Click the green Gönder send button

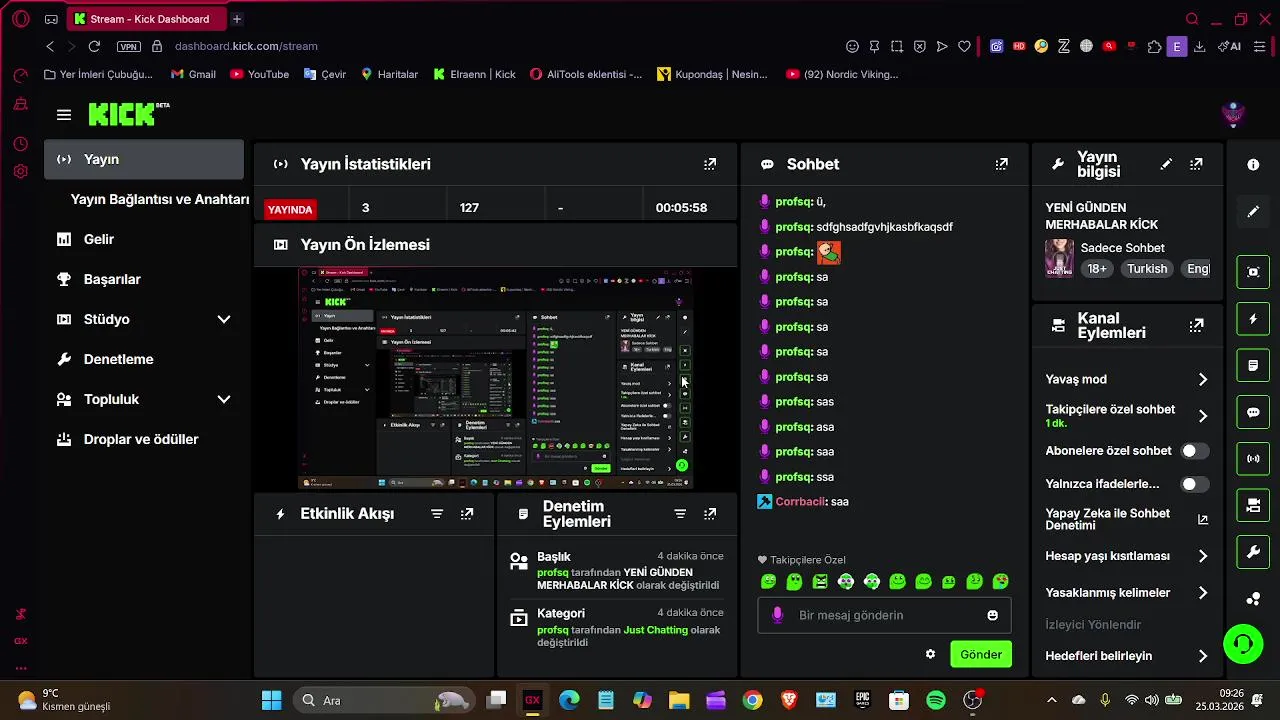click(980, 654)
